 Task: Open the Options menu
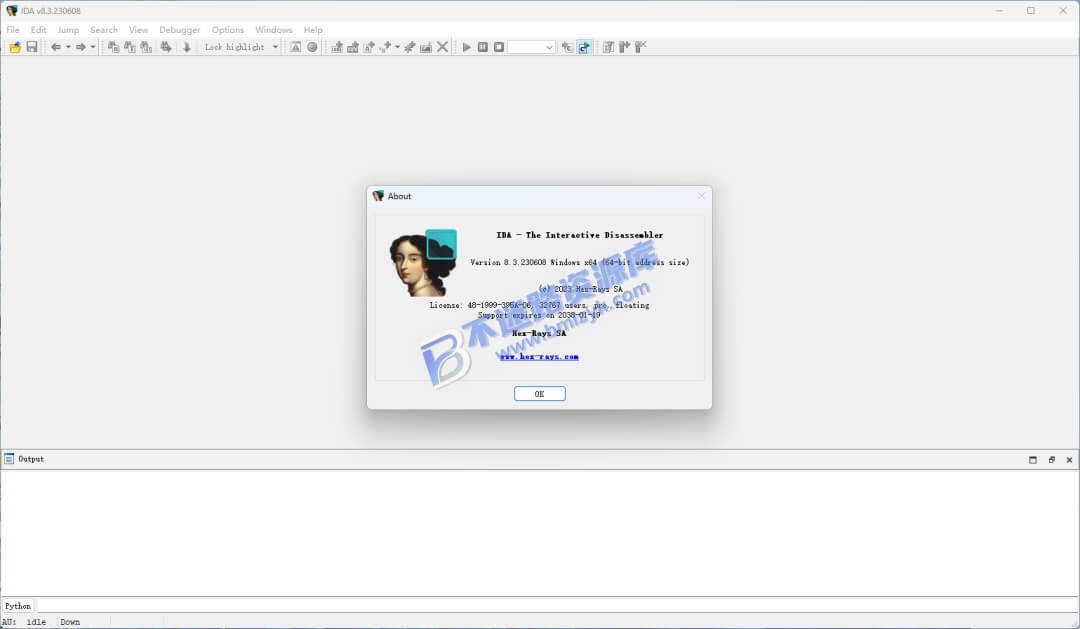tap(228, 30)
